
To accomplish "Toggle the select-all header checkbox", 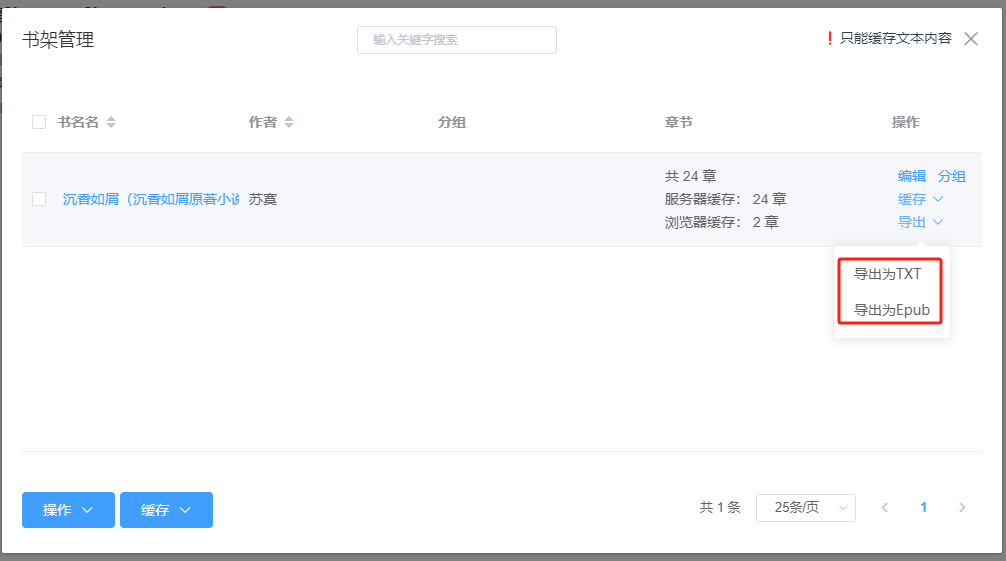I will [39, 122].
